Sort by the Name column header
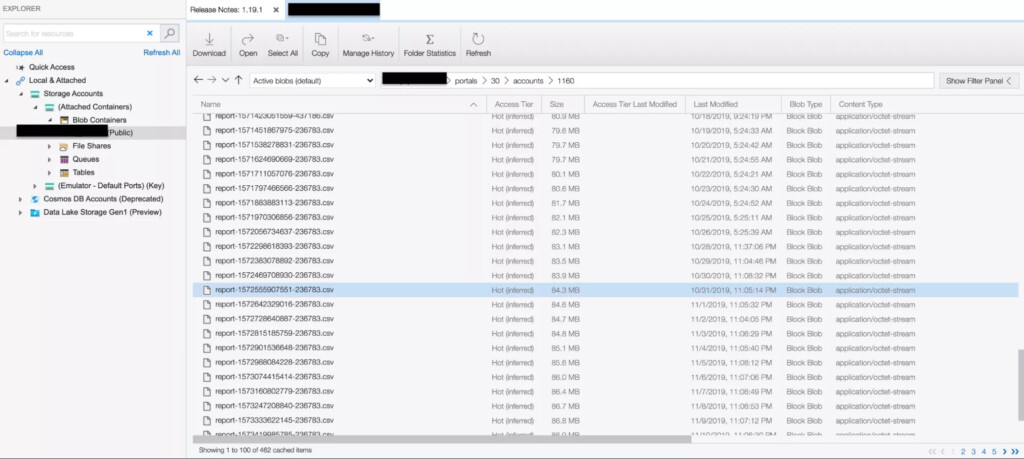Image resolution: width=1024 pixels, height=459 pixels. [x=339, y=104]
